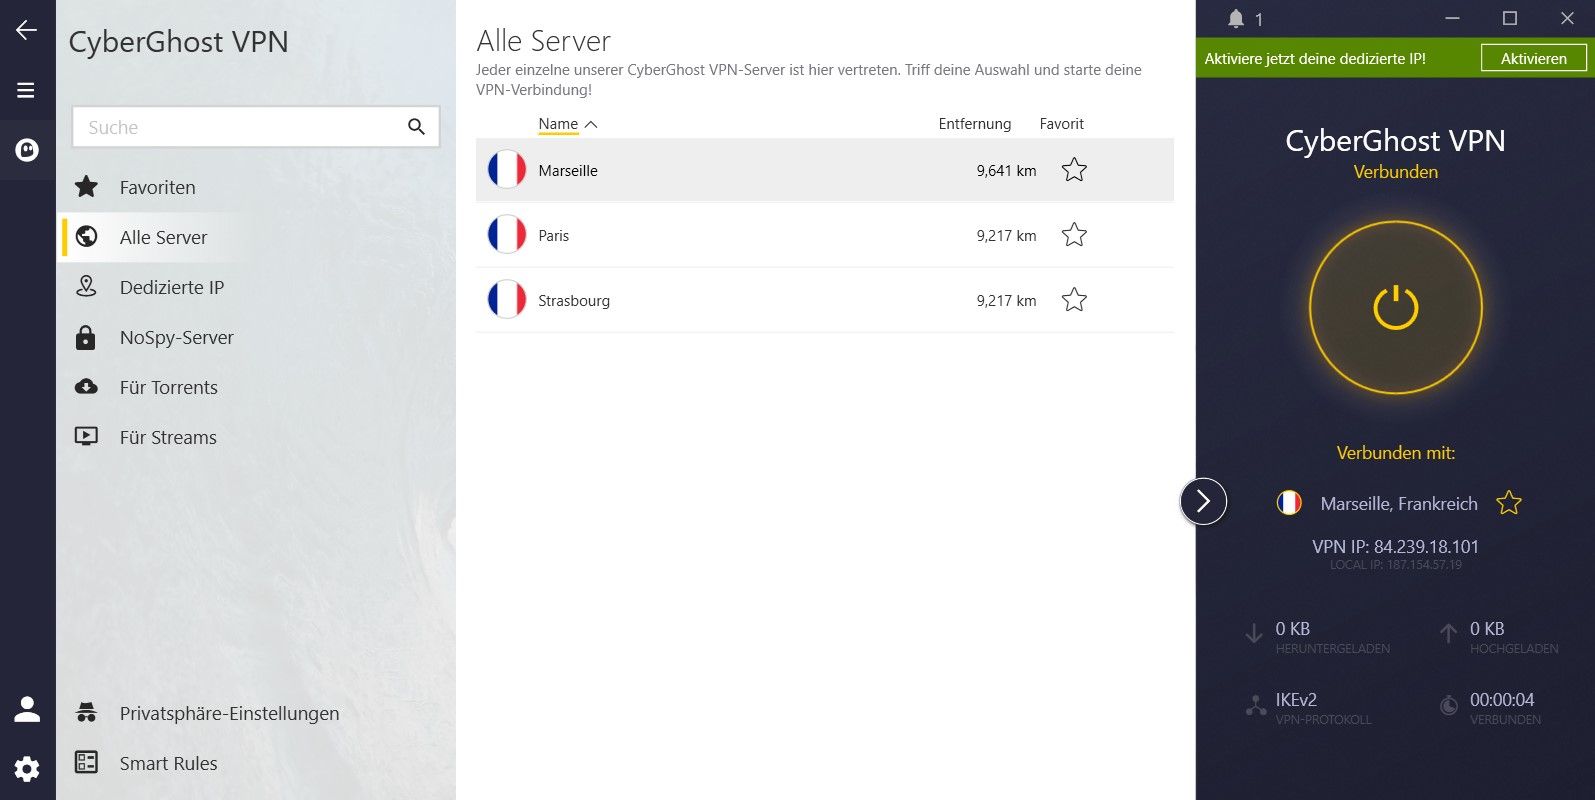Click the Aktivieren button
Viewport: 1595px width, 800px height.
click(1533, 58)
